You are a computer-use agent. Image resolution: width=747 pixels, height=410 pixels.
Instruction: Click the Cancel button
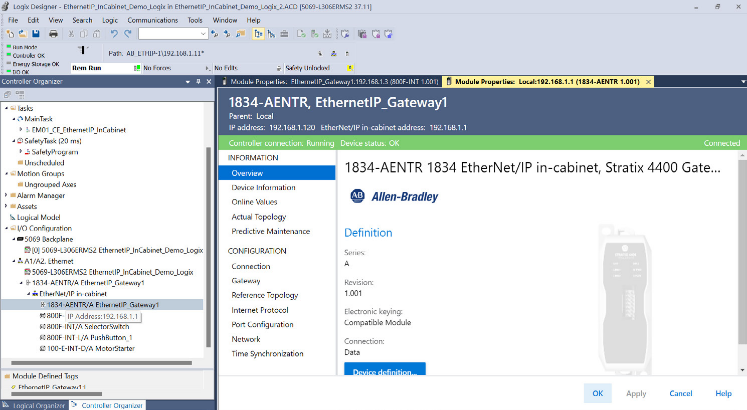[681, 393]
